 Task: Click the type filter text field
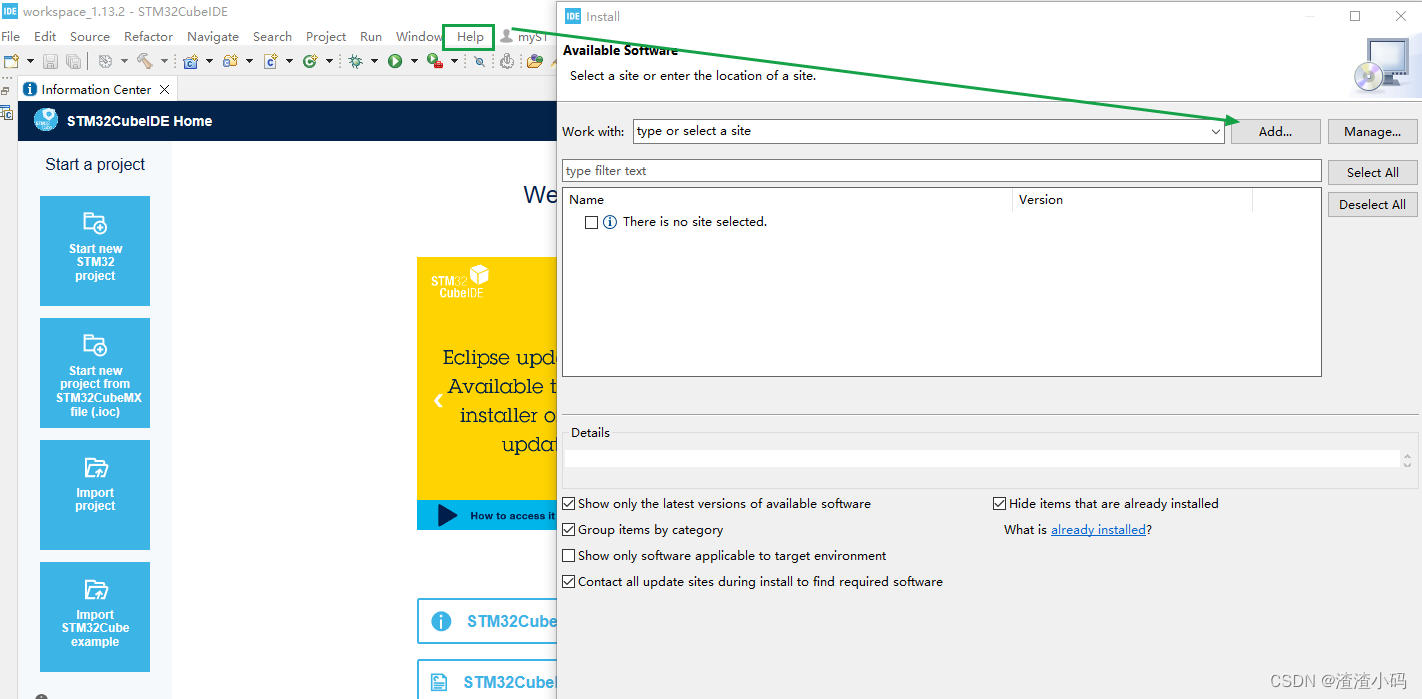click(x=942, y=171)
